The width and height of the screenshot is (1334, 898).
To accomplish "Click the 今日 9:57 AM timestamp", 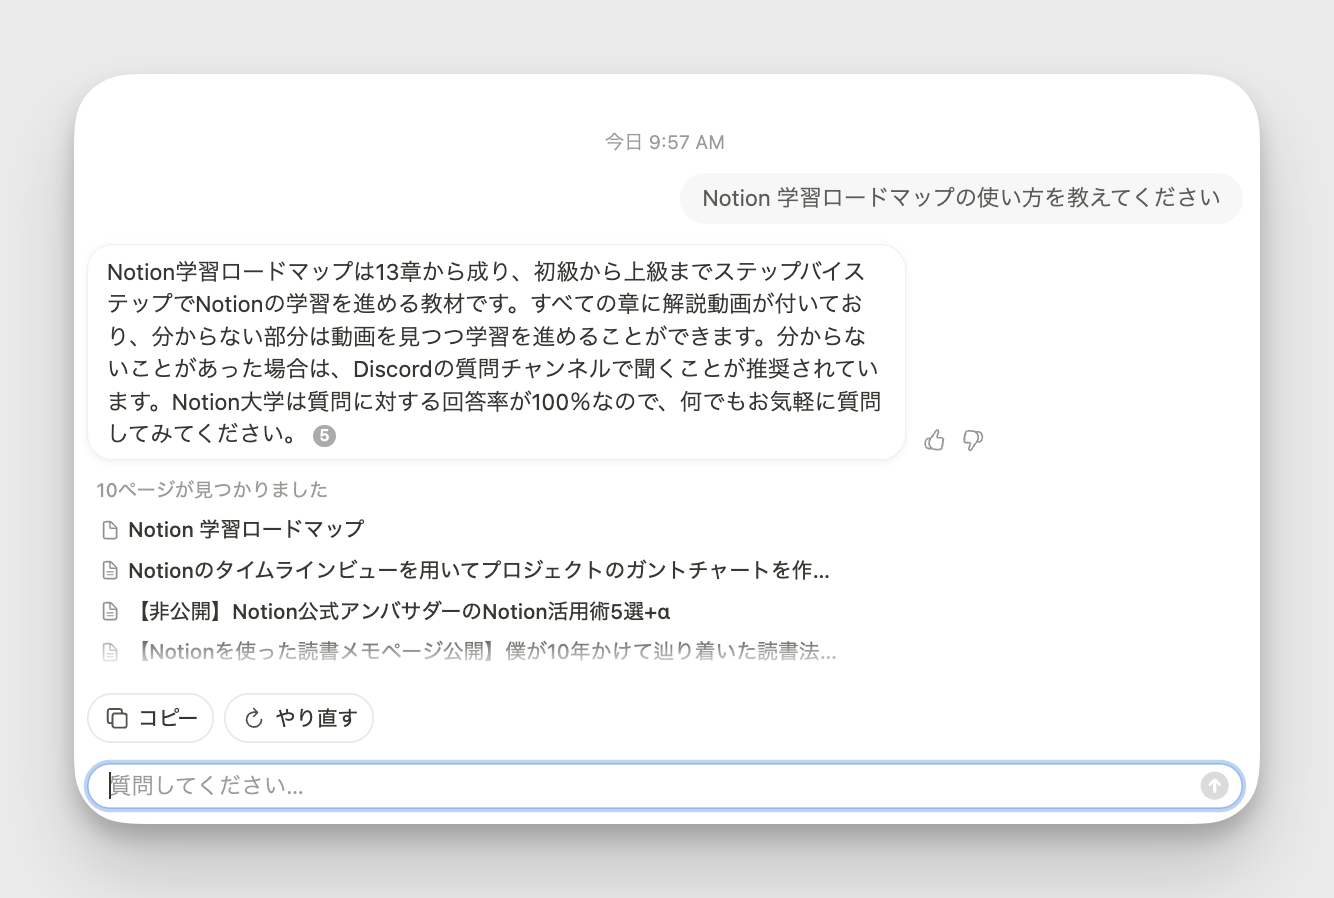I will click(x=665, y=142).
